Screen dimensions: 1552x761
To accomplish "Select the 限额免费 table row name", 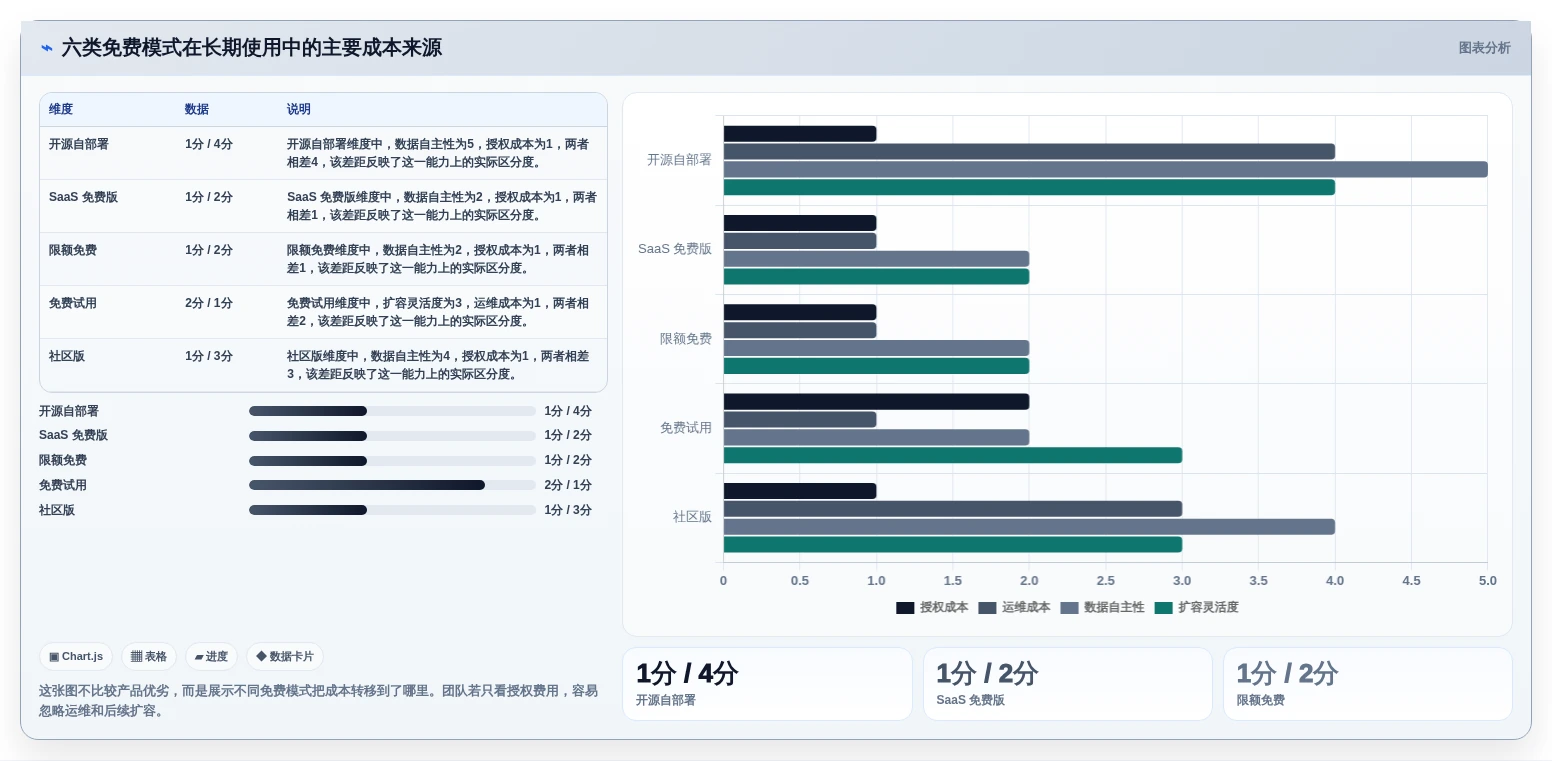I will click(73, 250).
